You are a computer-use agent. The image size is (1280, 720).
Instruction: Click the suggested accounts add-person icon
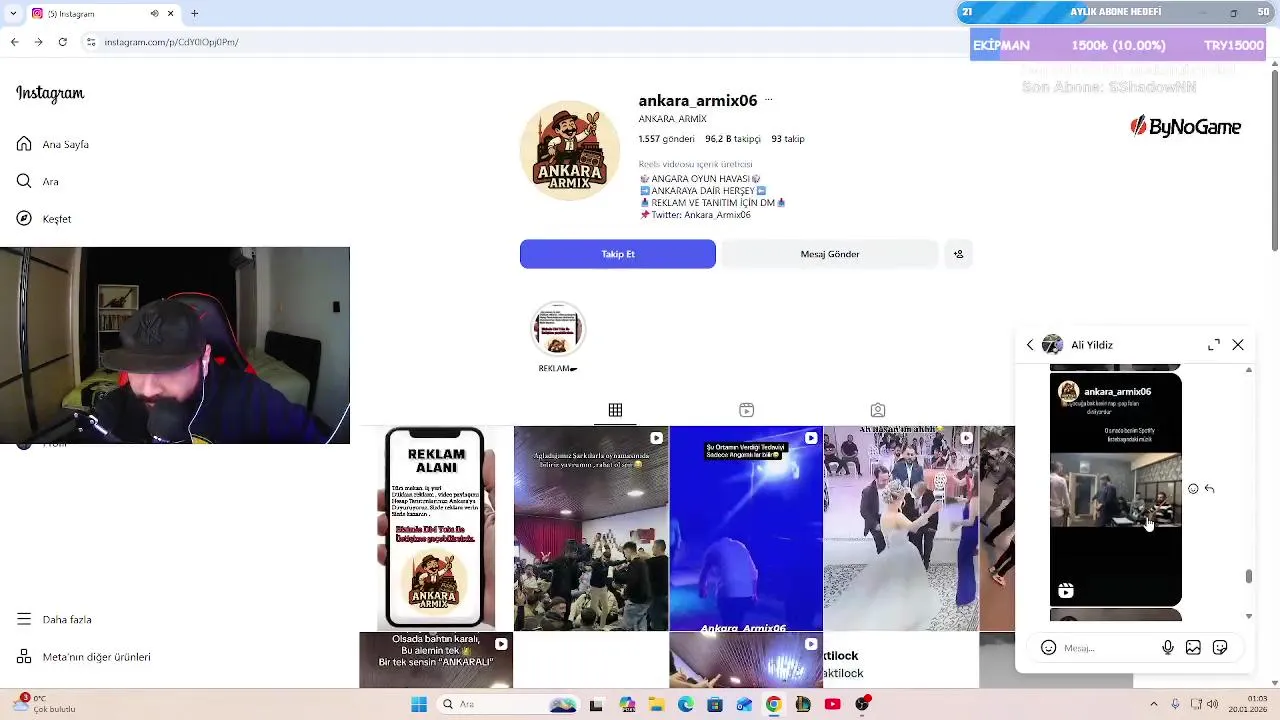point(958,254)
